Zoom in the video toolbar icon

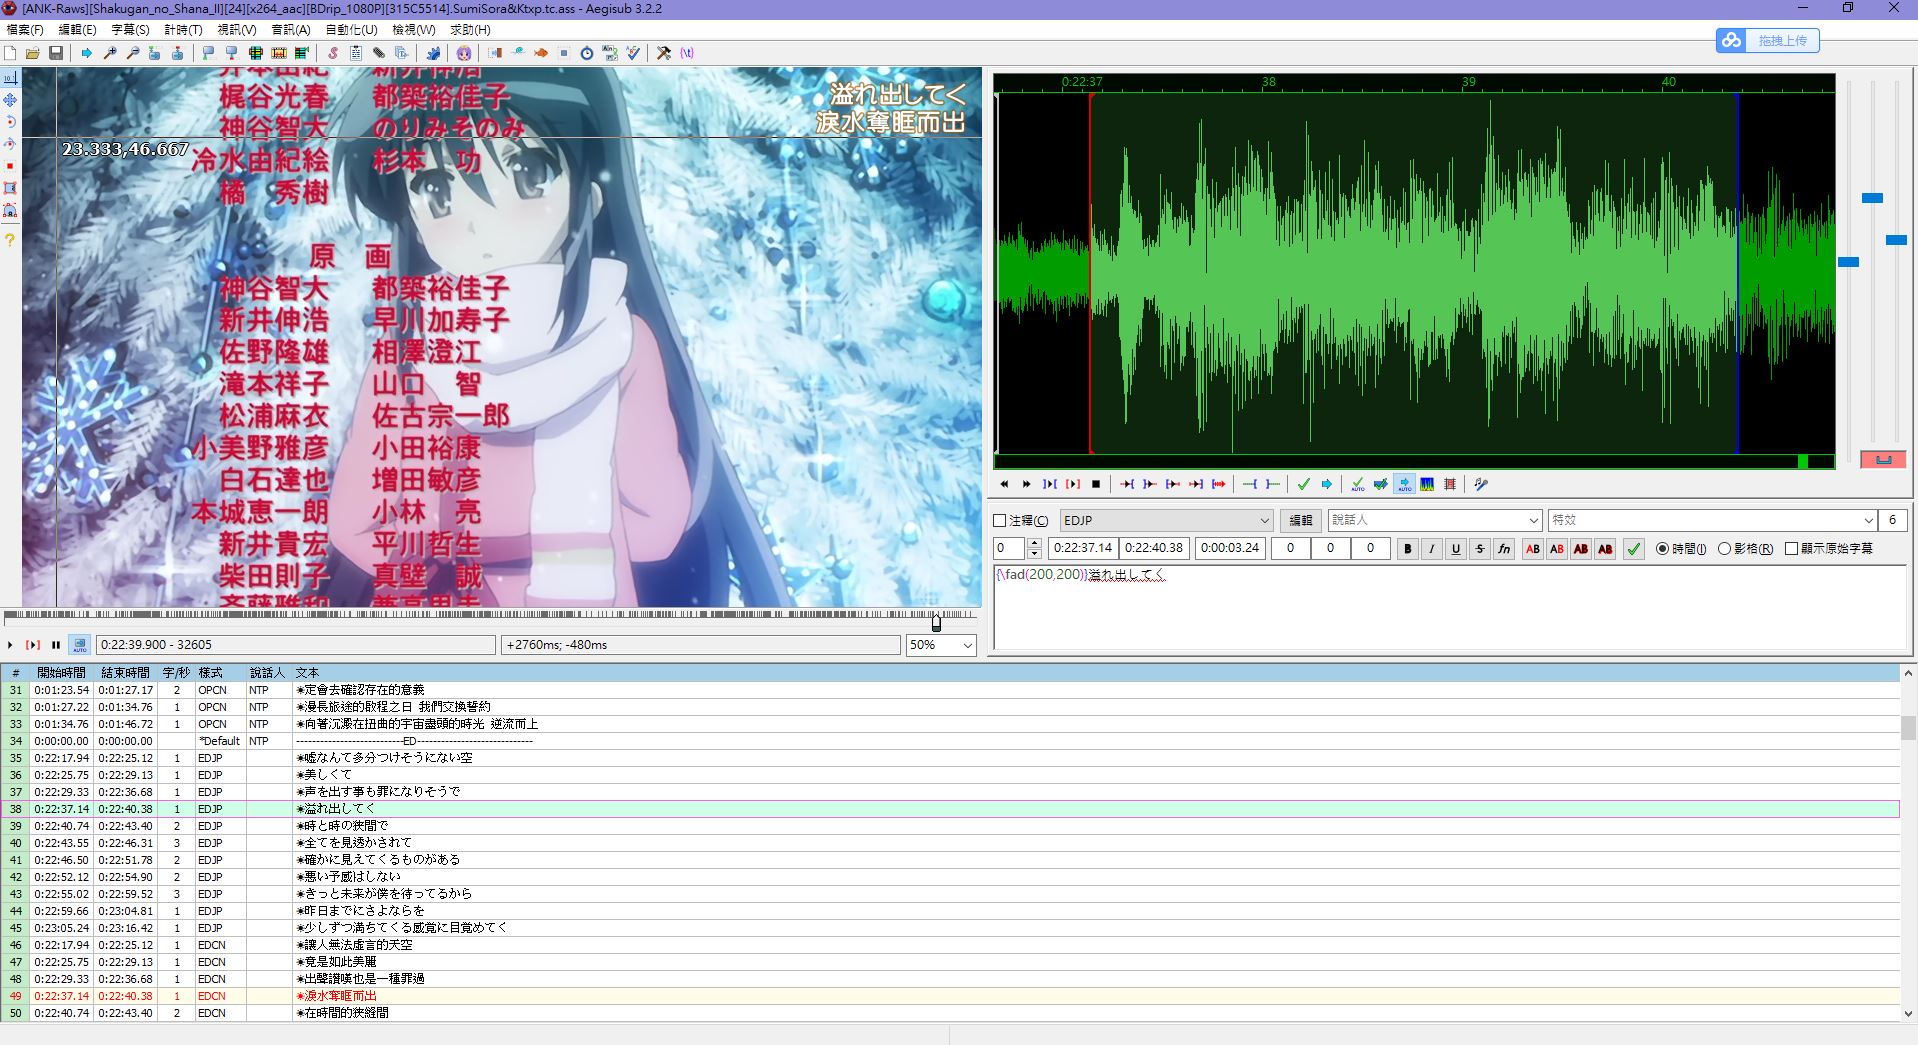[x=110, y=53]
